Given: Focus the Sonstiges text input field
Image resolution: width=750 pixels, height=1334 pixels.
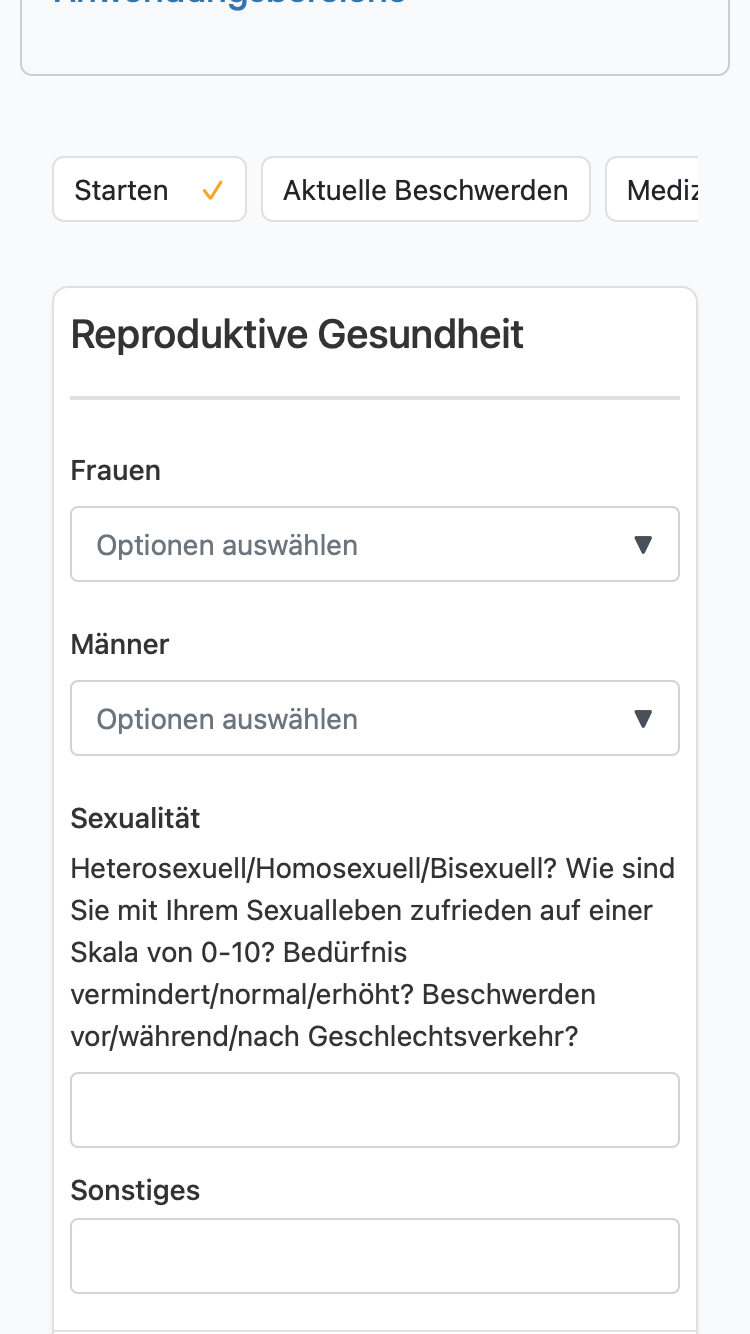Looking at the screenshot, I should click(375, 1256).
